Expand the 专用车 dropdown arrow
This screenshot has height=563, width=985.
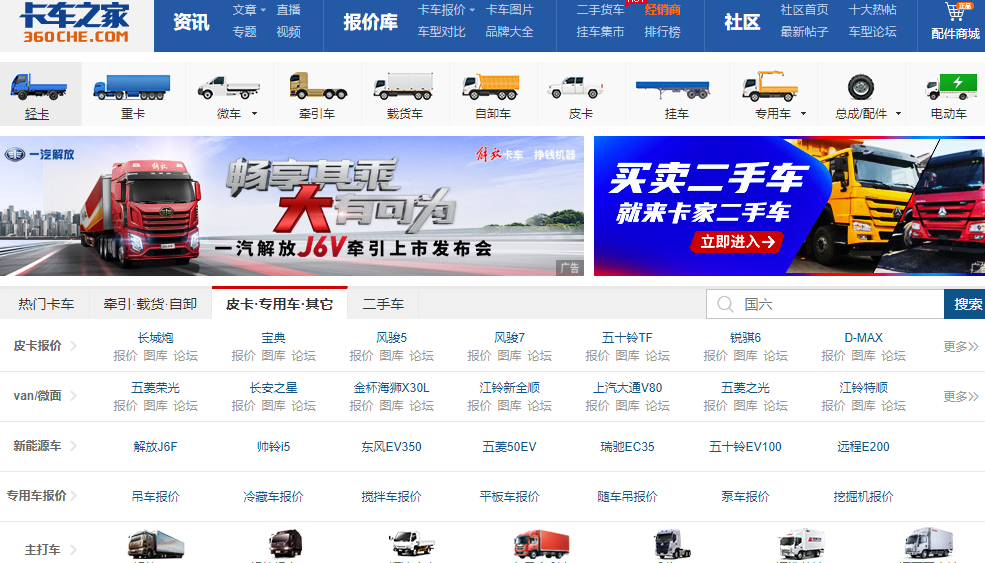point(803,114)
